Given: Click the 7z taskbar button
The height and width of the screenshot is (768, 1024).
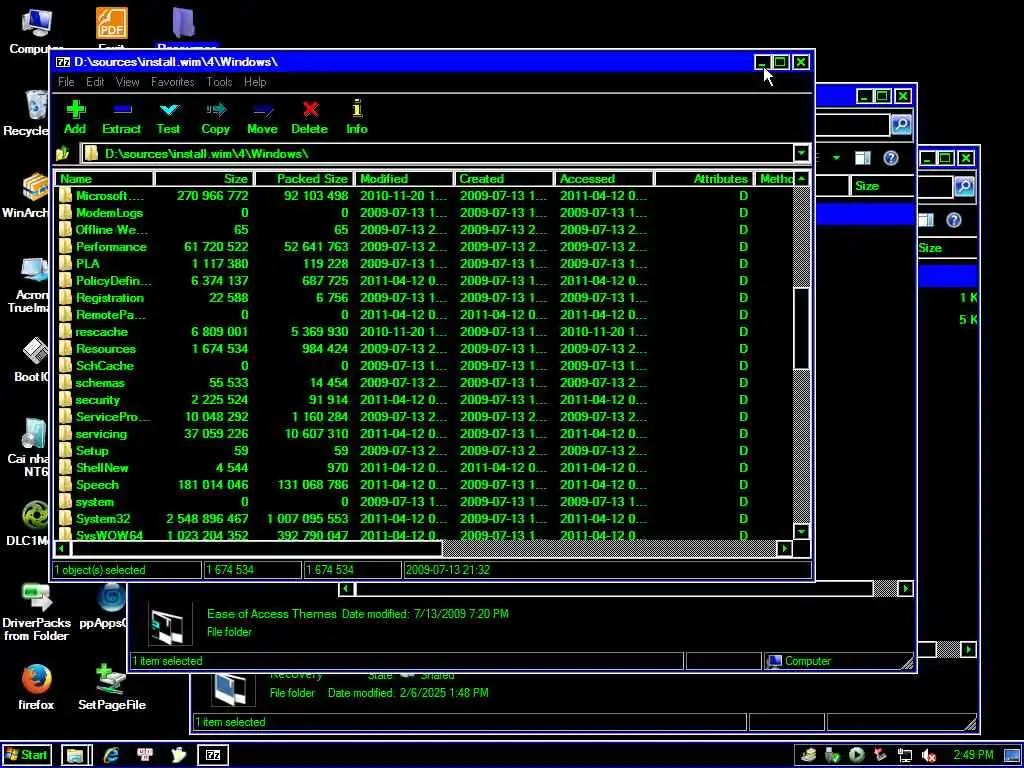Looking at the screenshot, I should (x=213, y=755).
